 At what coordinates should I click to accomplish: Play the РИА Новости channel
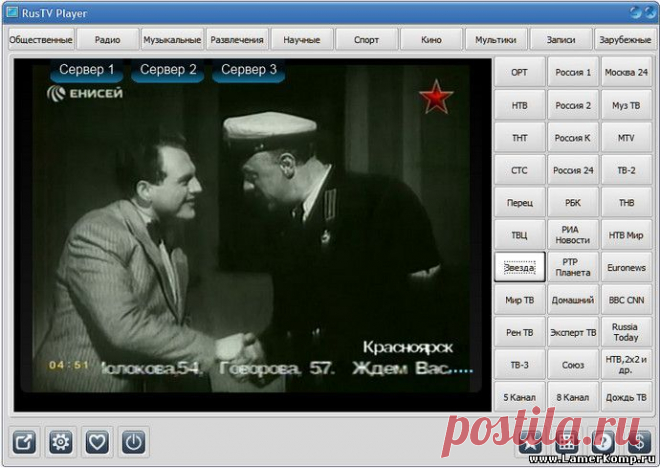(573, 235)
